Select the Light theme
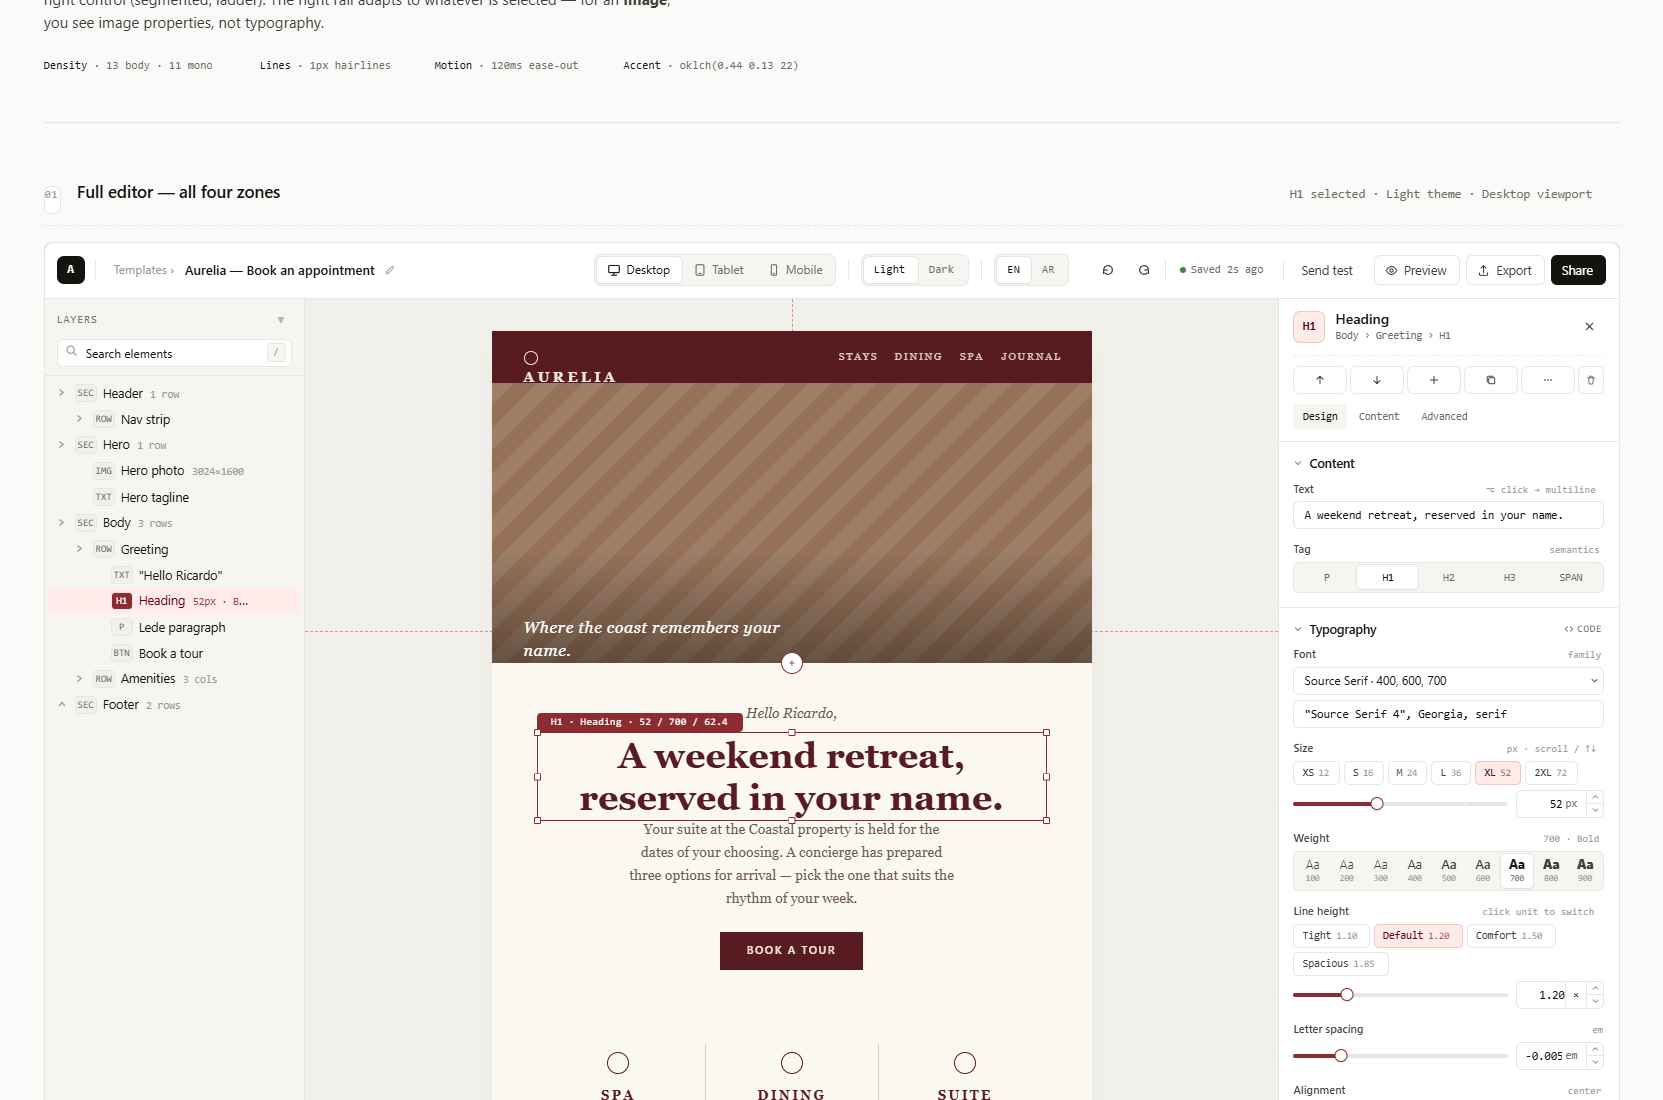The height and width of the screenshot is (1100, 1663). pyautogui.click(x=889, y=270)
